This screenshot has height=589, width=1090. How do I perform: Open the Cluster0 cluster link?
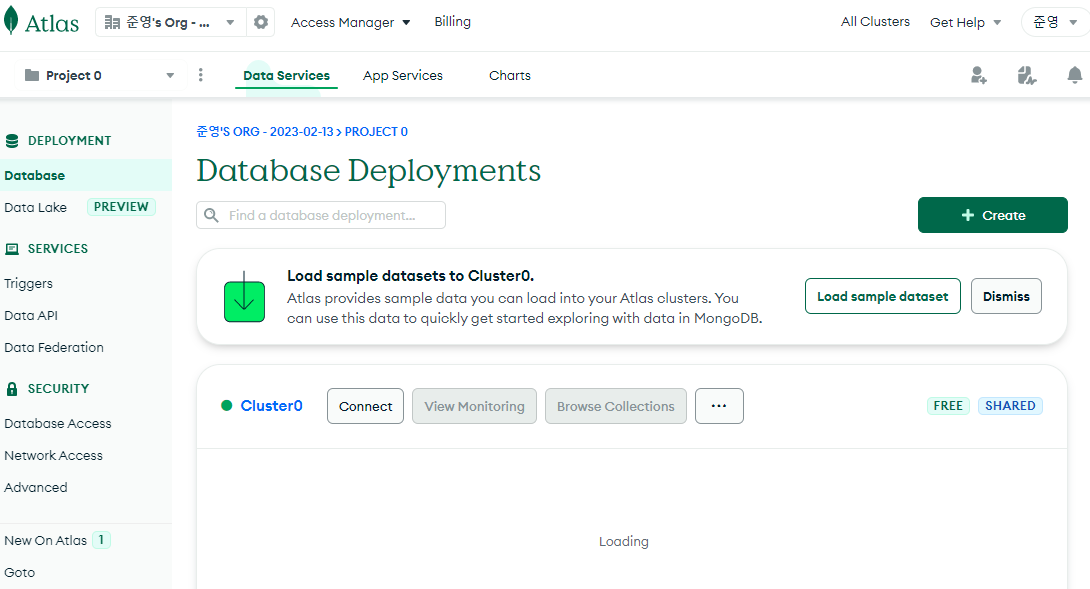272,405
